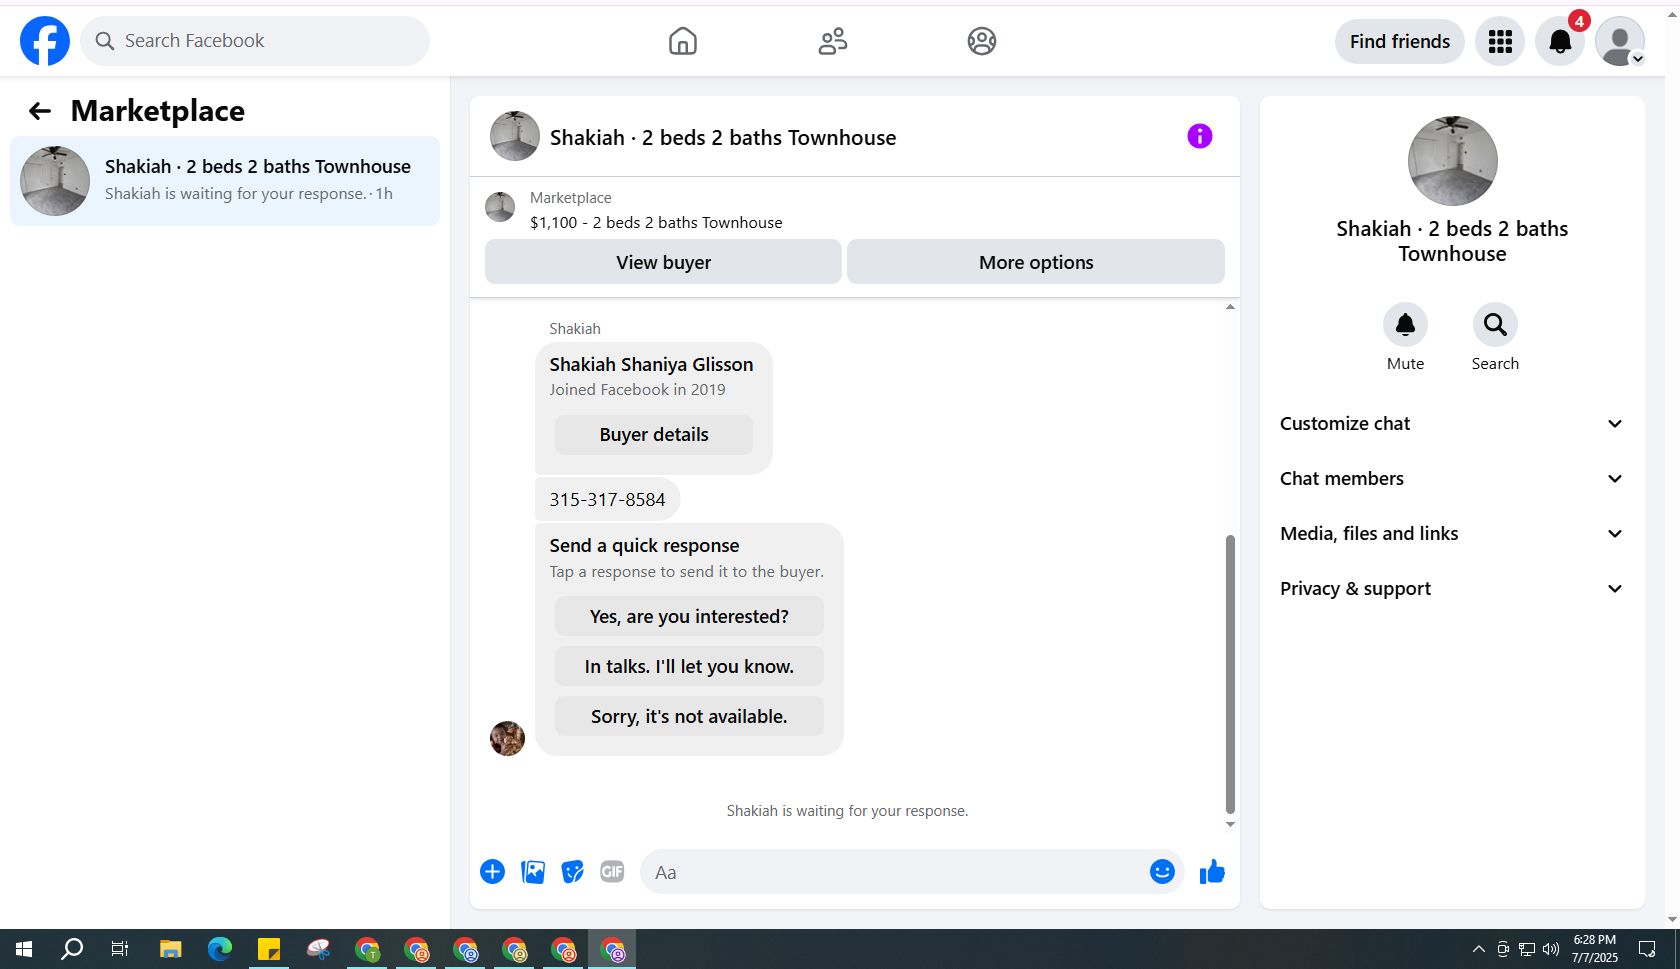Viewport: 1680px width, 969px height.
Task: Expand Chat members section
Action: point(1452,479)
